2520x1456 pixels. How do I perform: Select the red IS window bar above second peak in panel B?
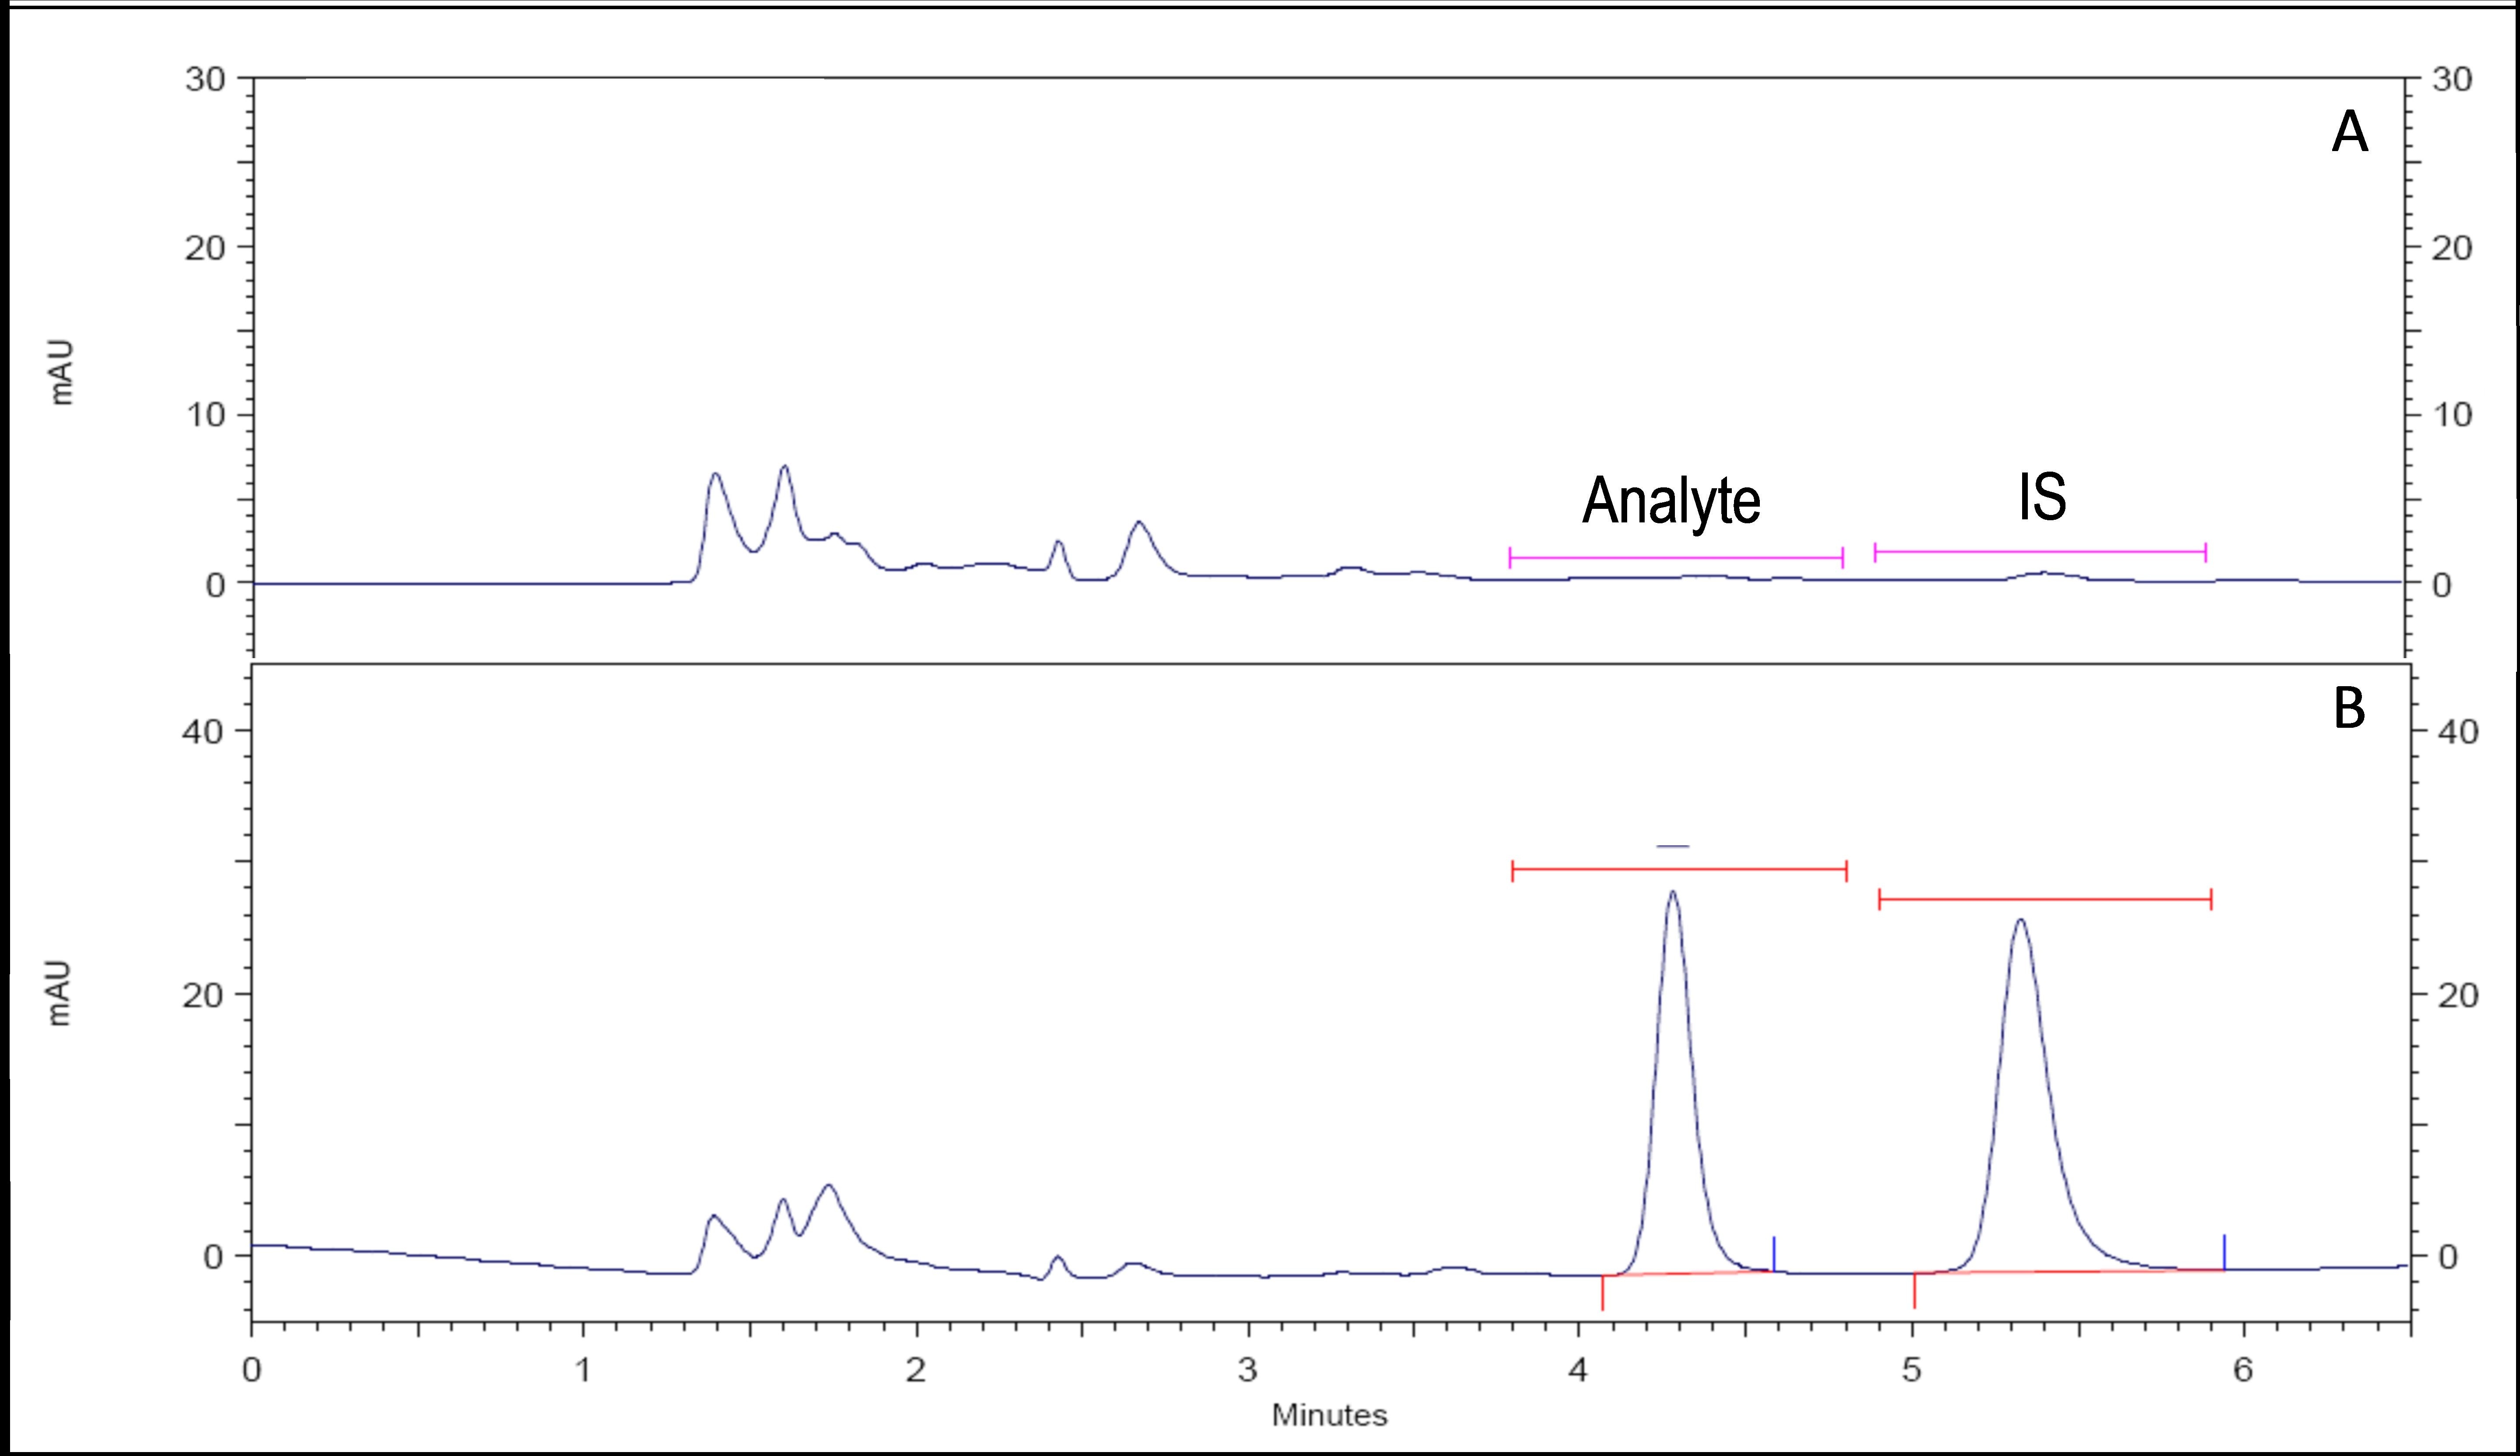click(2045, 899)
